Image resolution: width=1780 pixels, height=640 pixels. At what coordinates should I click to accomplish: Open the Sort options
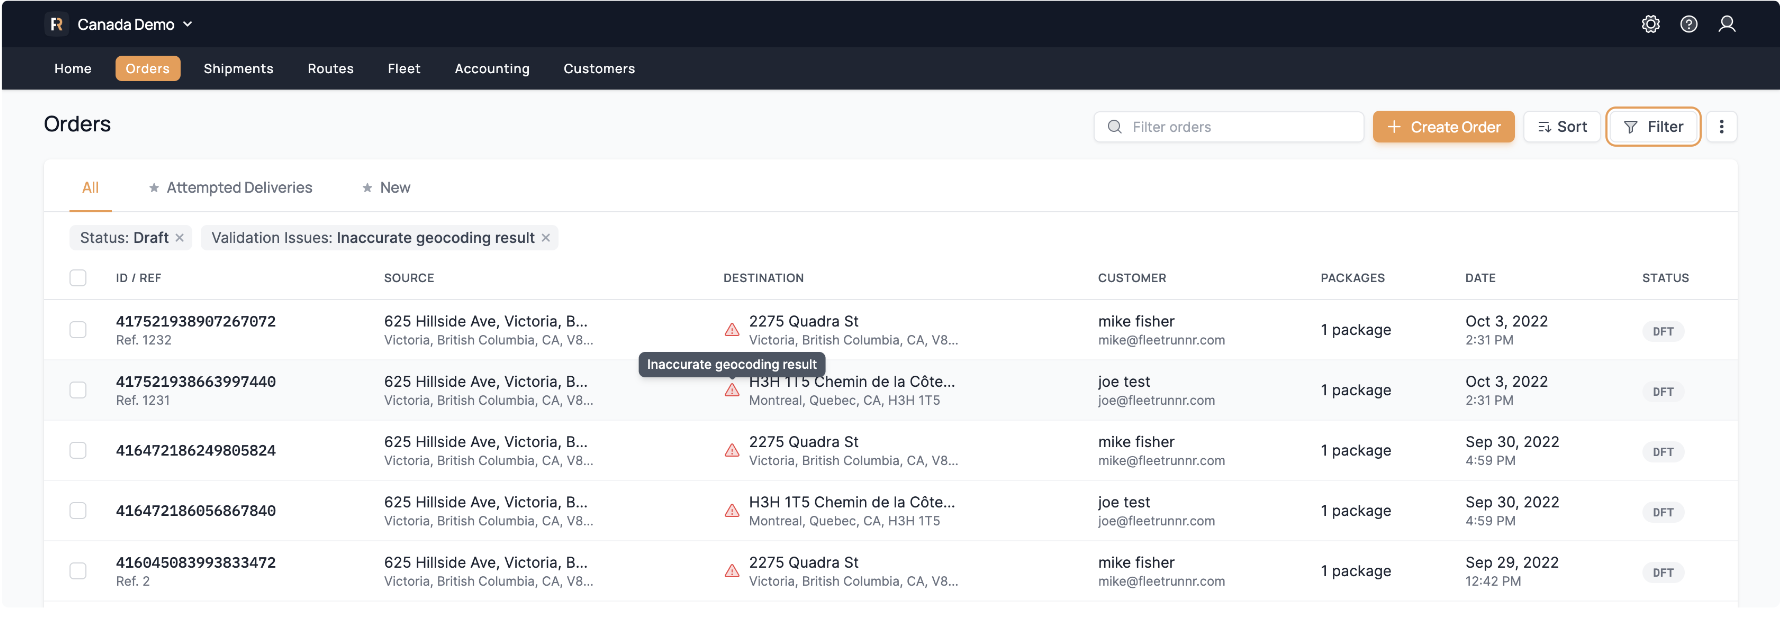[x=1562, y=127]
